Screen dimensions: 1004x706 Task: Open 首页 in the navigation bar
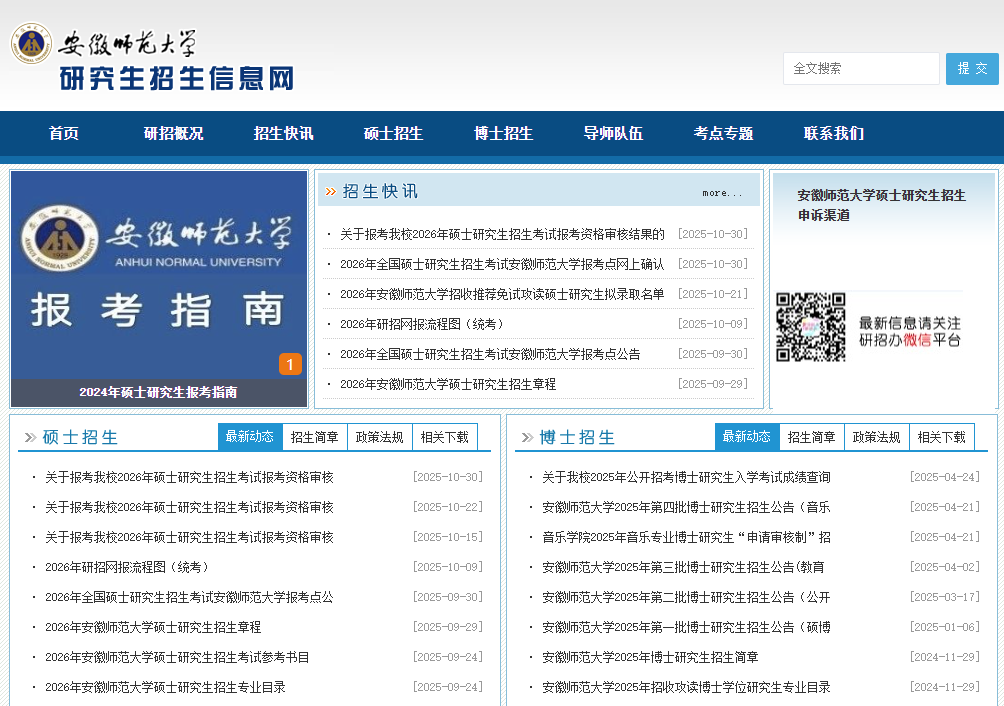(x=64, y=134)
